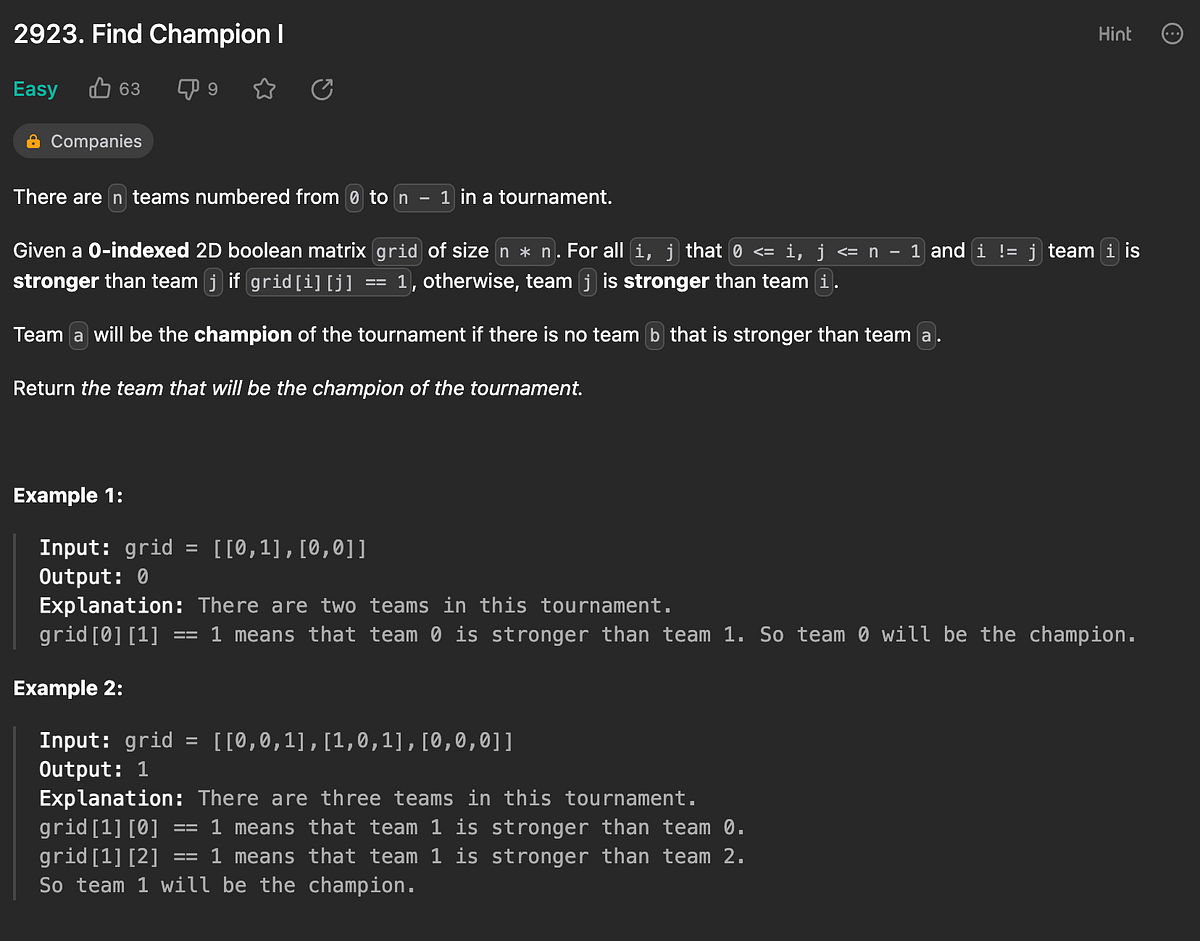Reveal the Hint in the top right corner
This screenshot has width=1200, height=941.
tap(1114, 33)
